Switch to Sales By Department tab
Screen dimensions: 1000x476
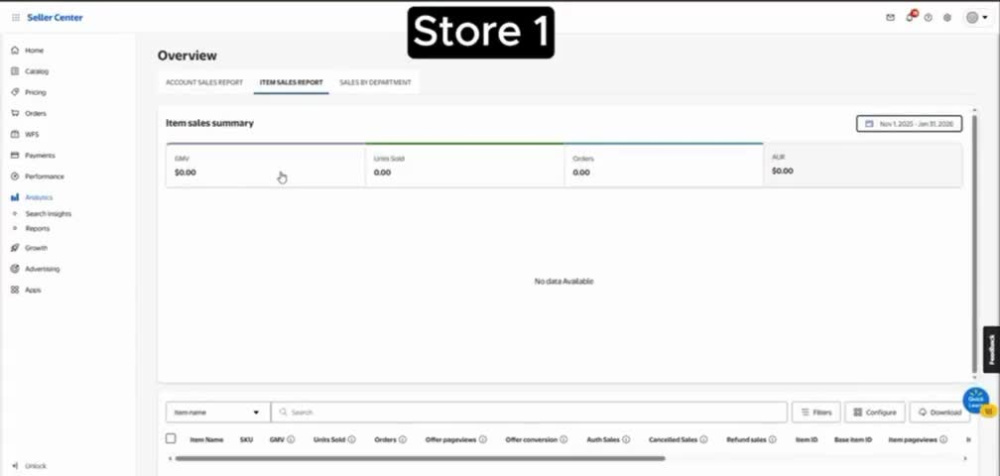375,83
